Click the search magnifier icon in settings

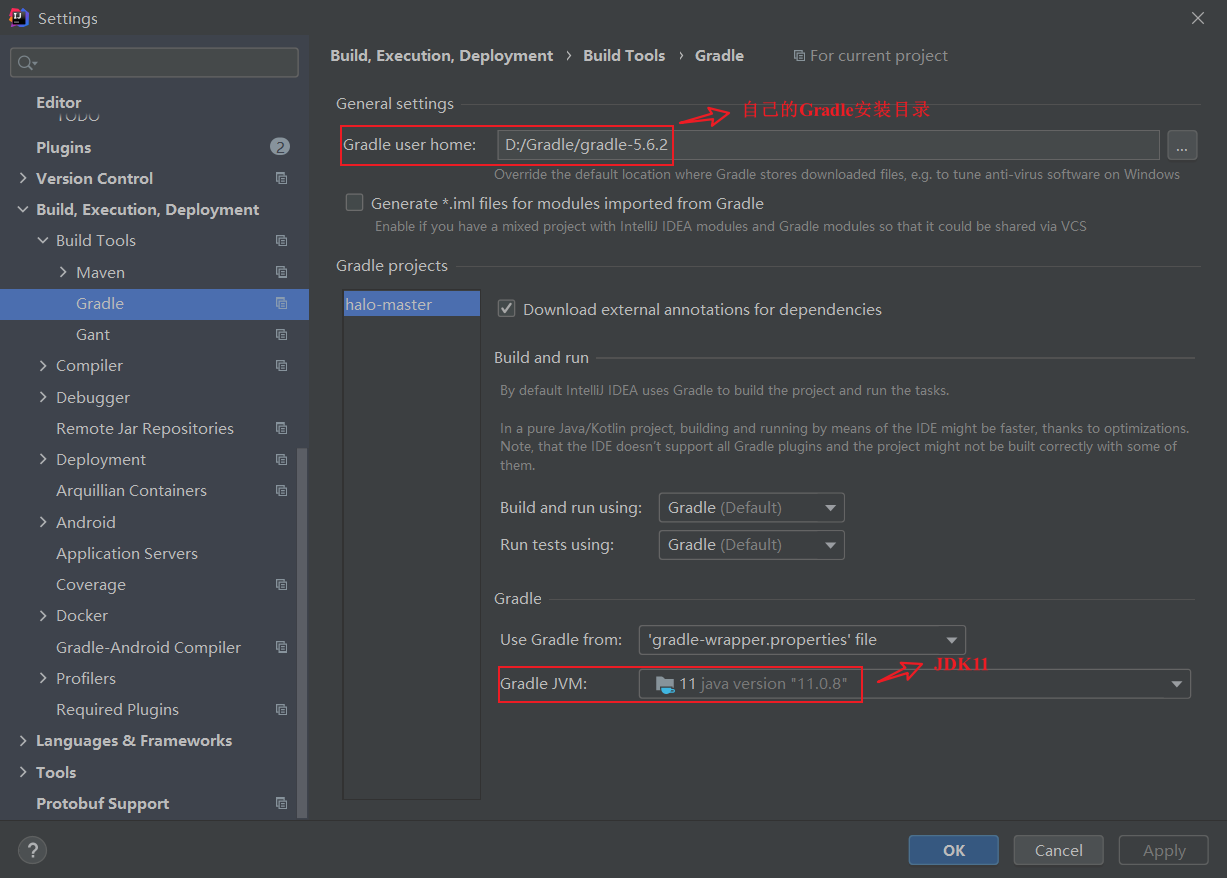[x=26, y=63]
